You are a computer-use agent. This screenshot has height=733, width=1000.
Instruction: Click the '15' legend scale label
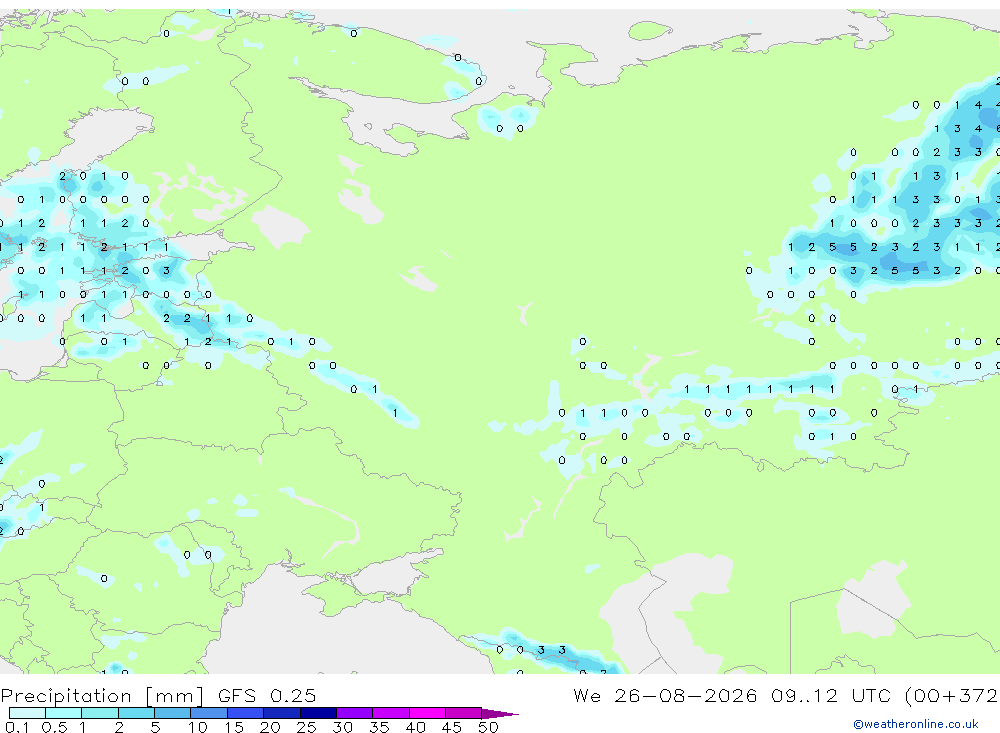click(234, 727)
